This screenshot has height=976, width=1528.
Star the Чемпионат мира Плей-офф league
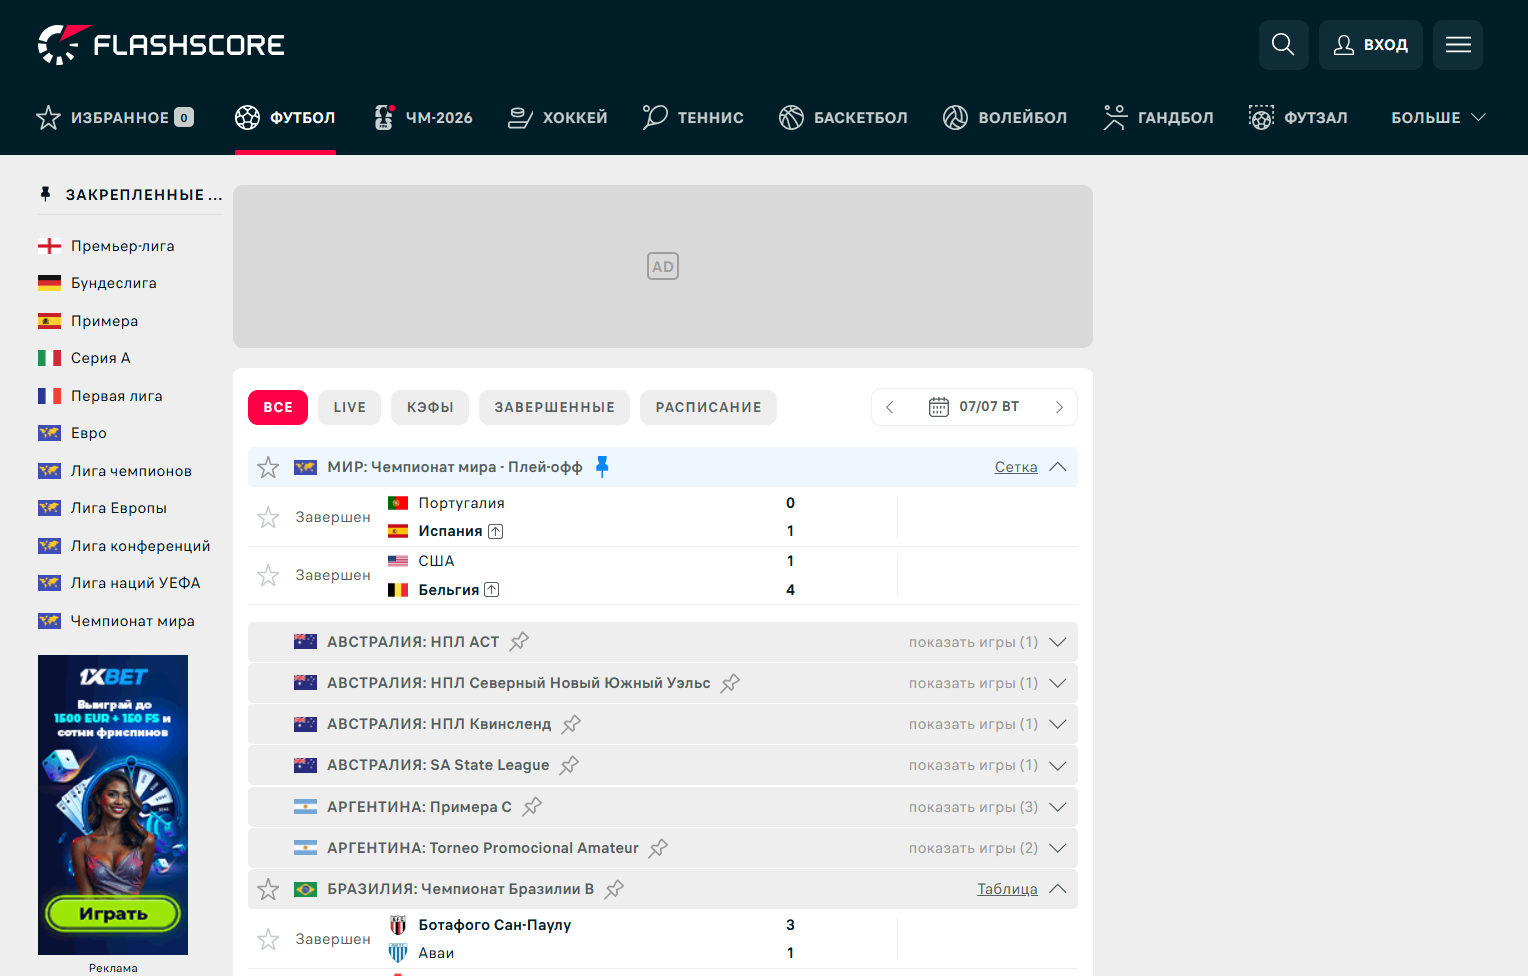(268, 467)
